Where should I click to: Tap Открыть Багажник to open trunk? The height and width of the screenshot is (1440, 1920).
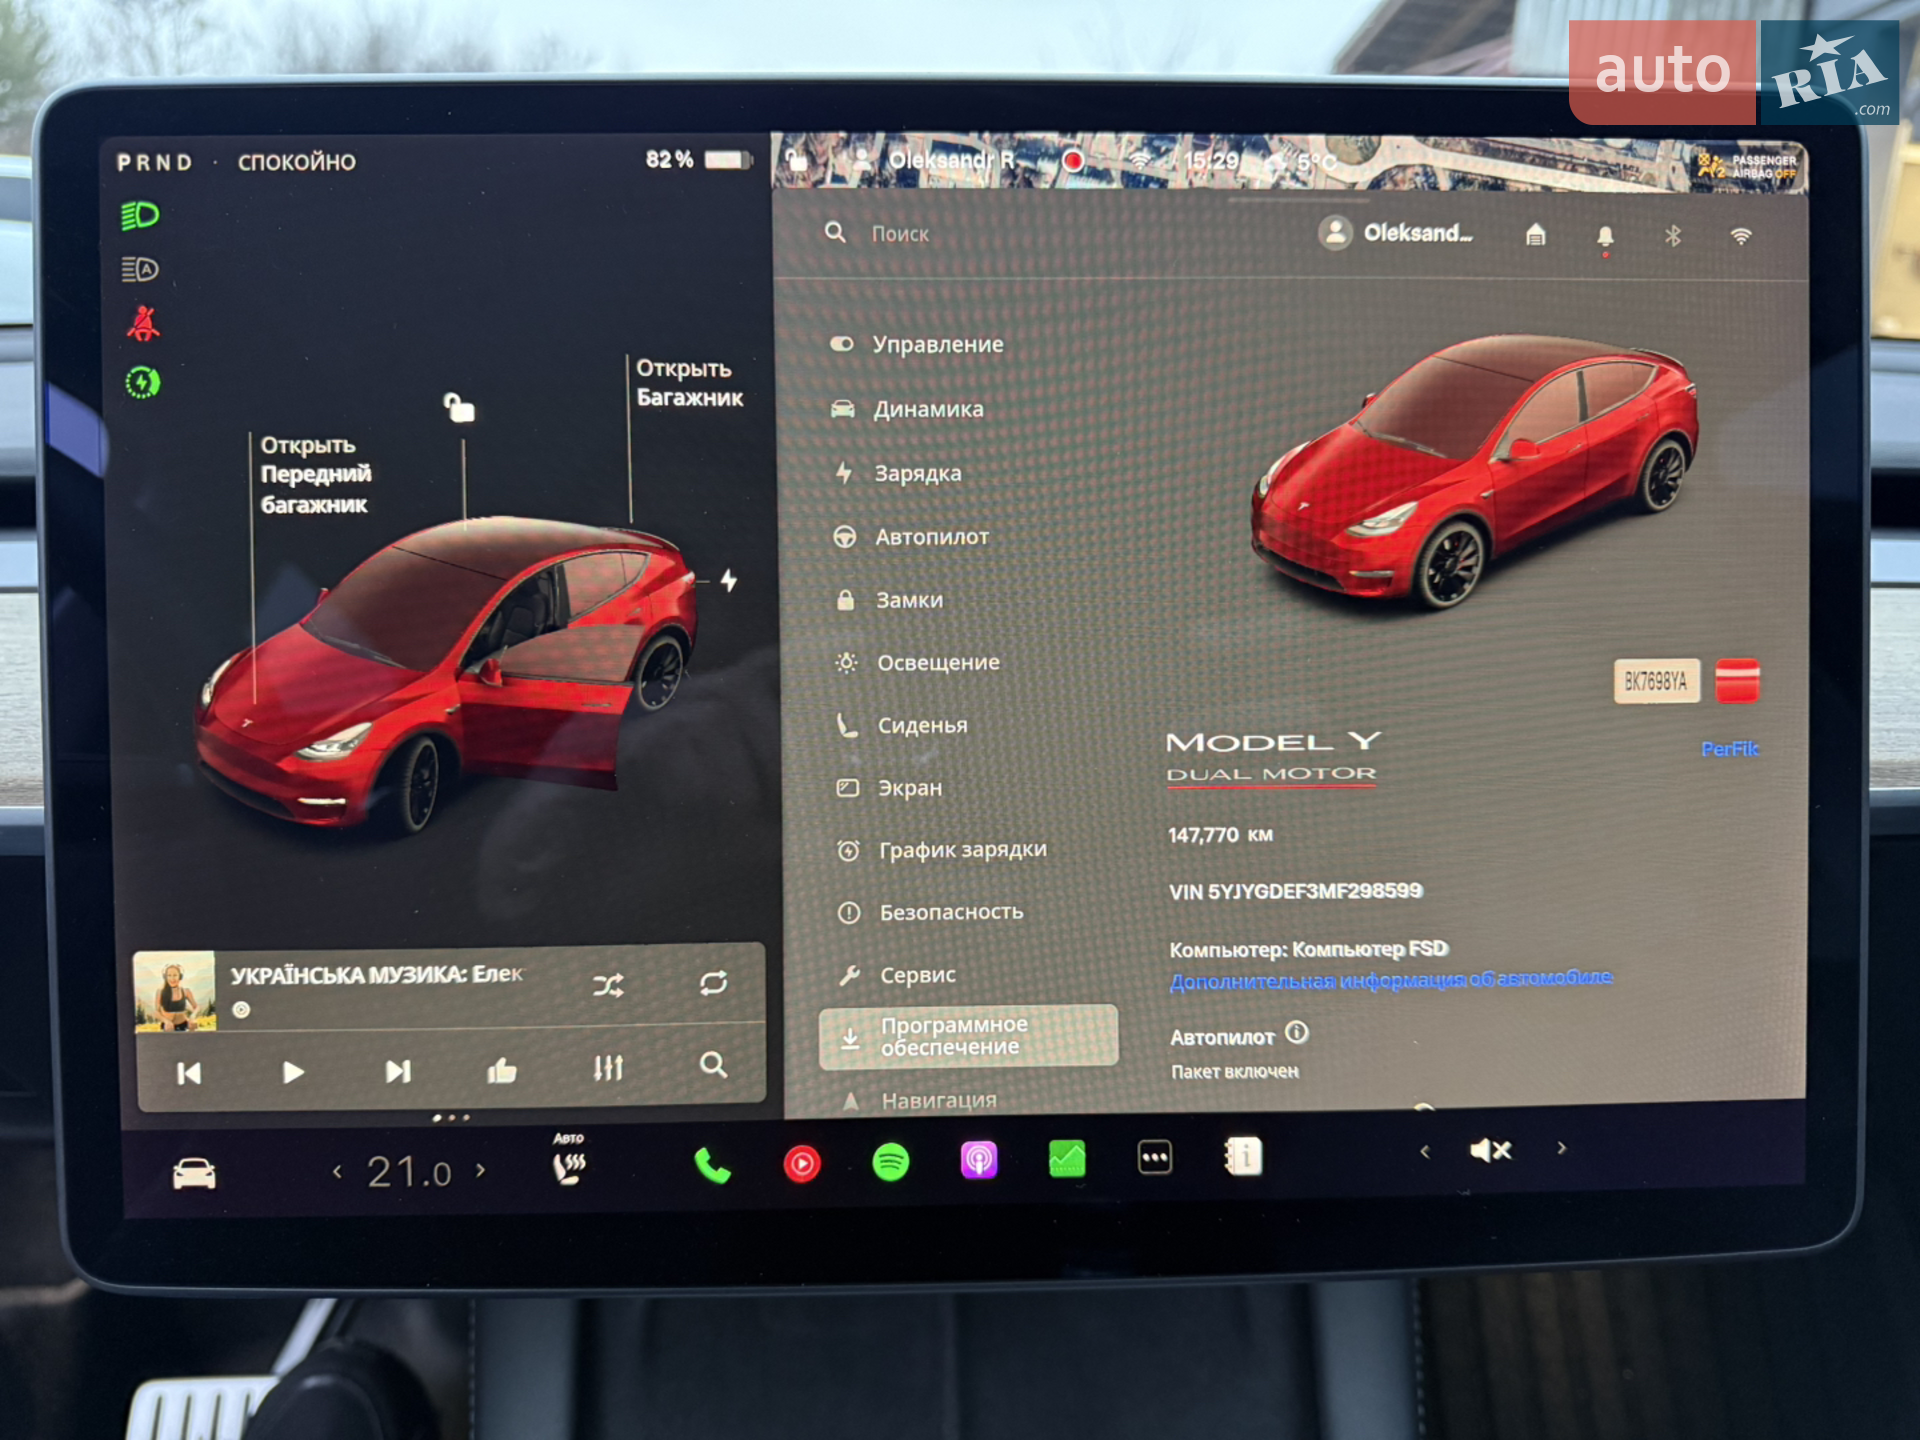(x=689, y=383)
